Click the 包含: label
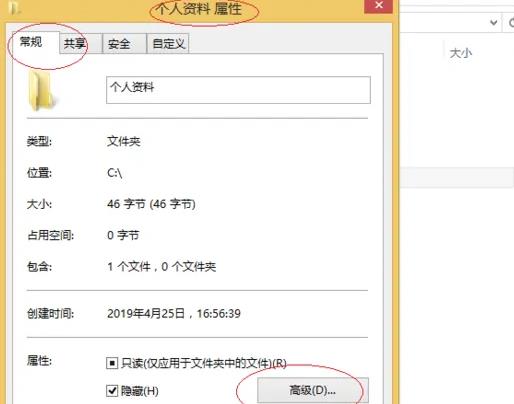Image resolution: width=514 pixels, height=404 pixels. (x=39, y=267)
